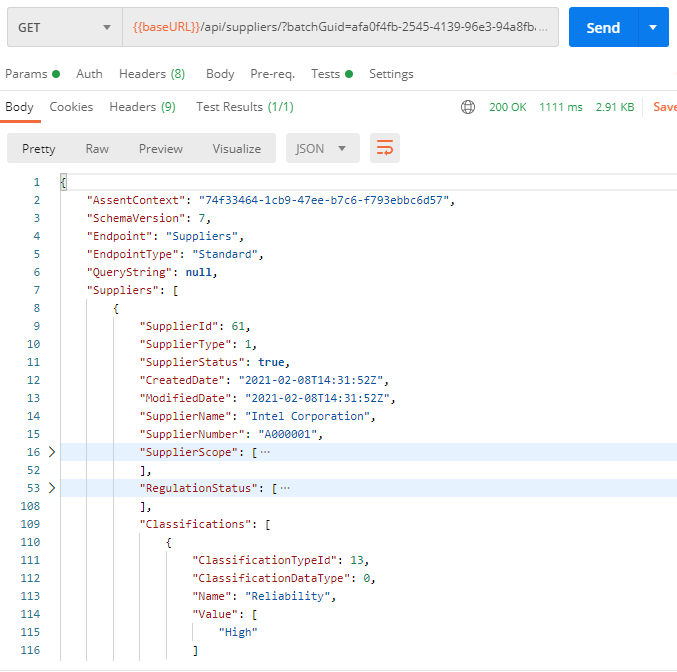The width and height of the screenshot is (677, 672).
Task: Click the CreatedDate timestamp value
Action: (x=311, y=380)
